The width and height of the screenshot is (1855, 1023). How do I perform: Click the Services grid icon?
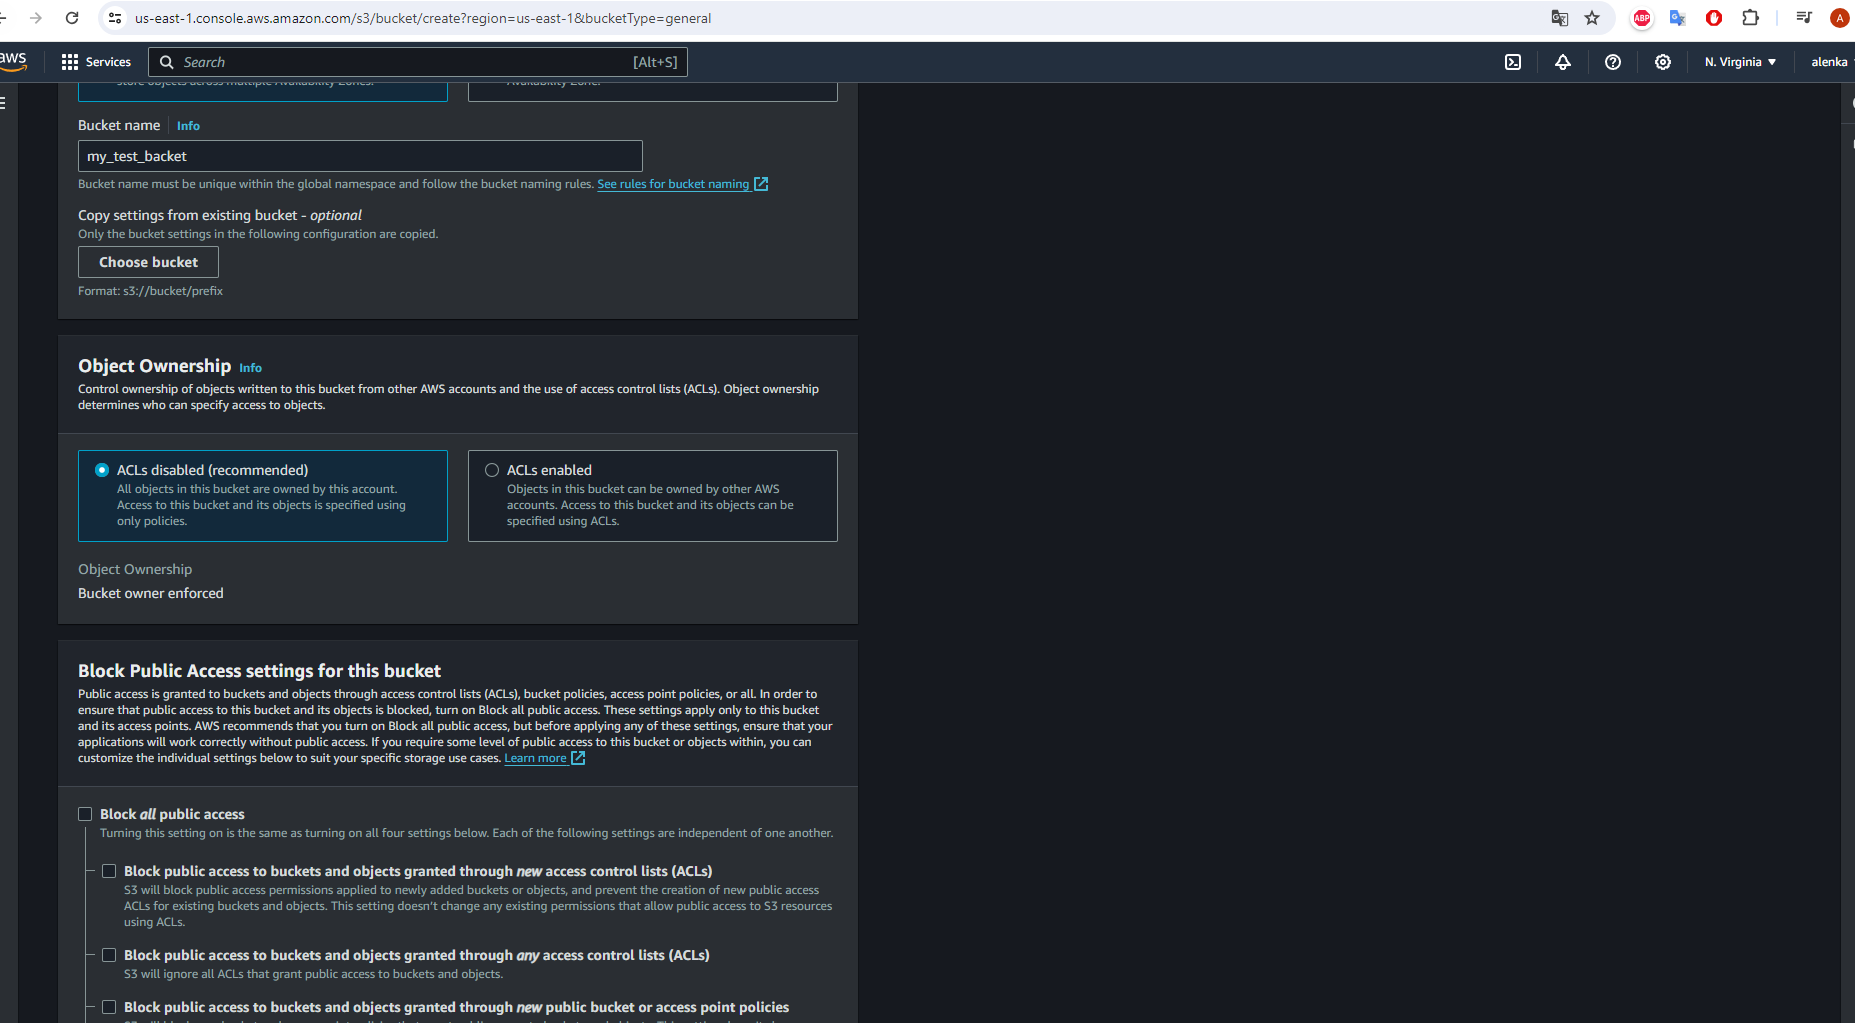[69, 62]
